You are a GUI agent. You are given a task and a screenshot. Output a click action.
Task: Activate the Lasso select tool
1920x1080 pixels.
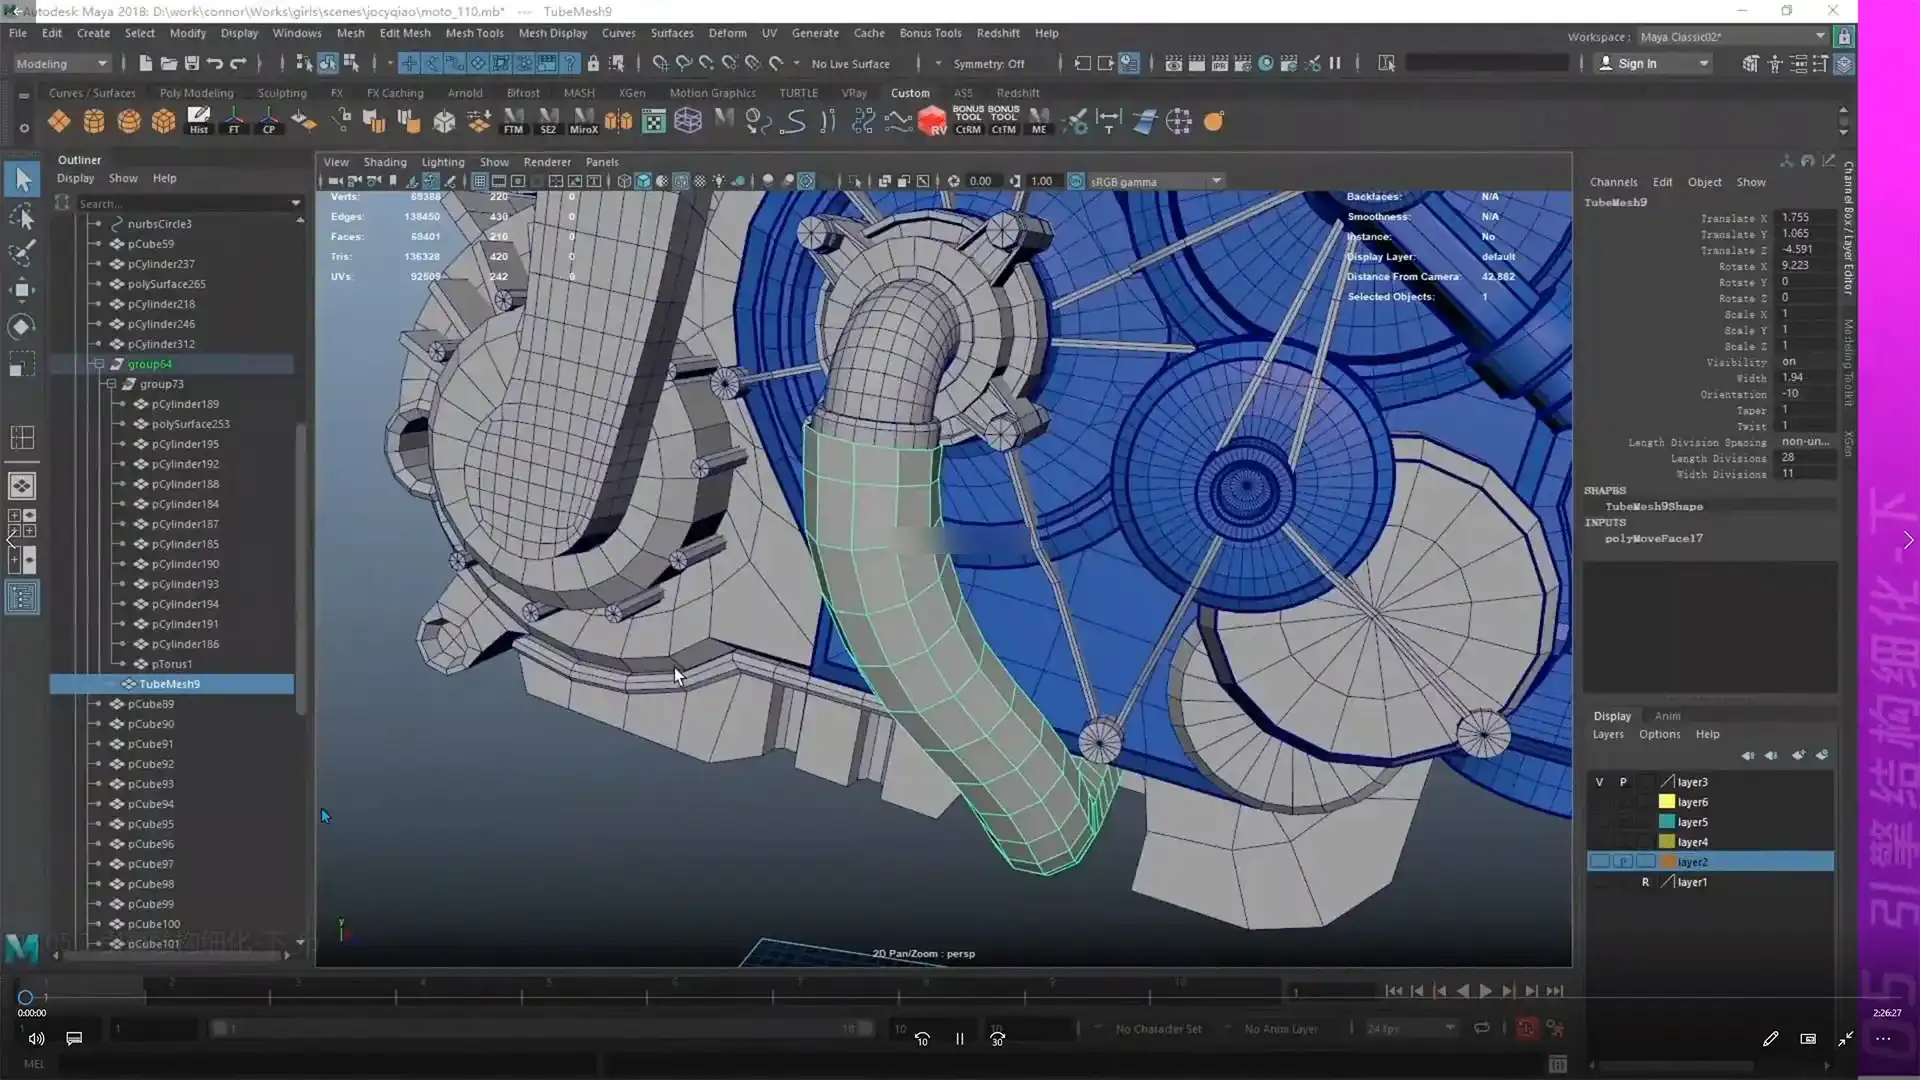22,217
